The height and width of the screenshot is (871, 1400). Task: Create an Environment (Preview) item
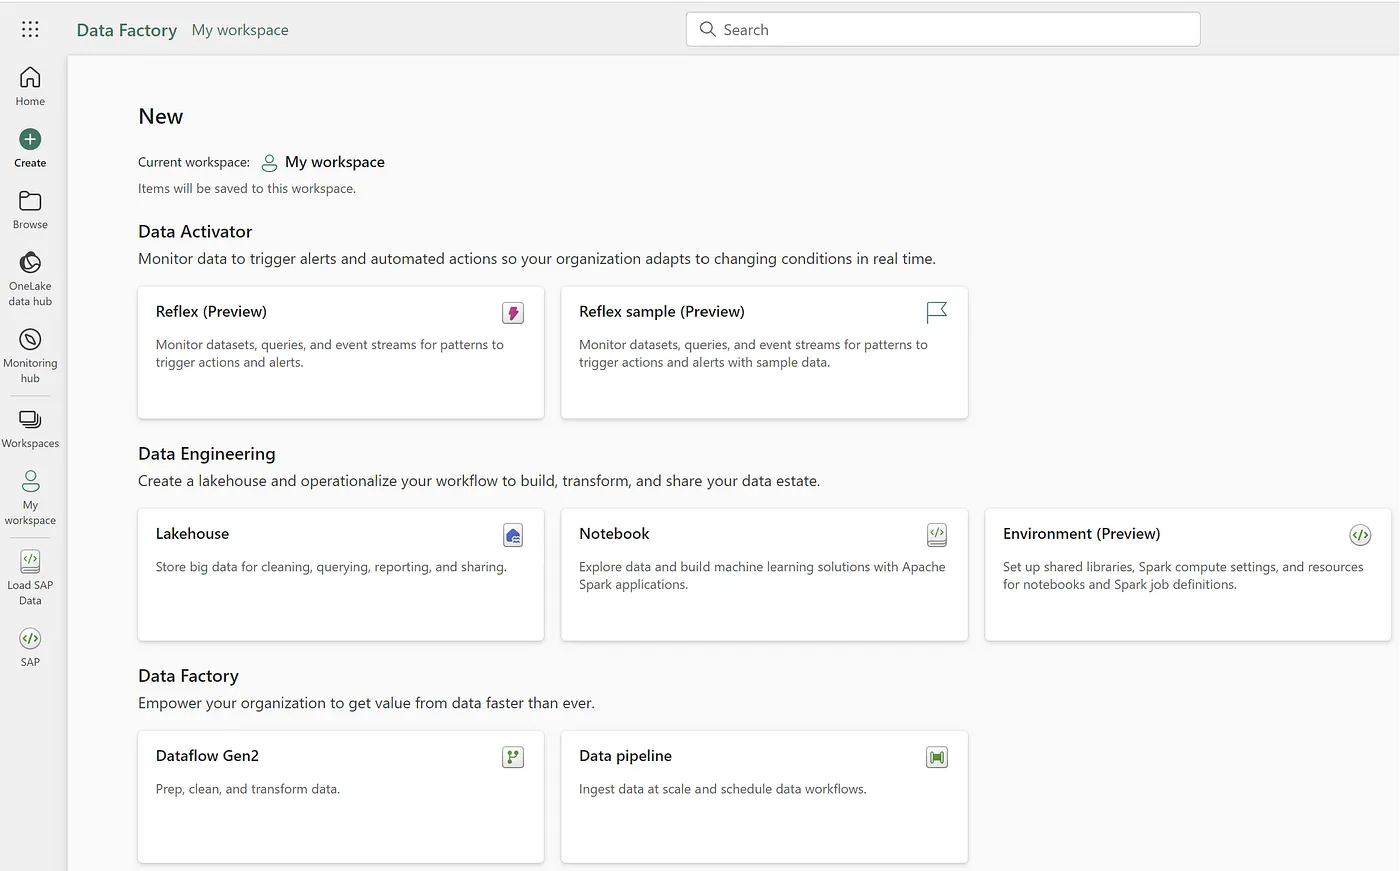click(x=1188, y=574)
